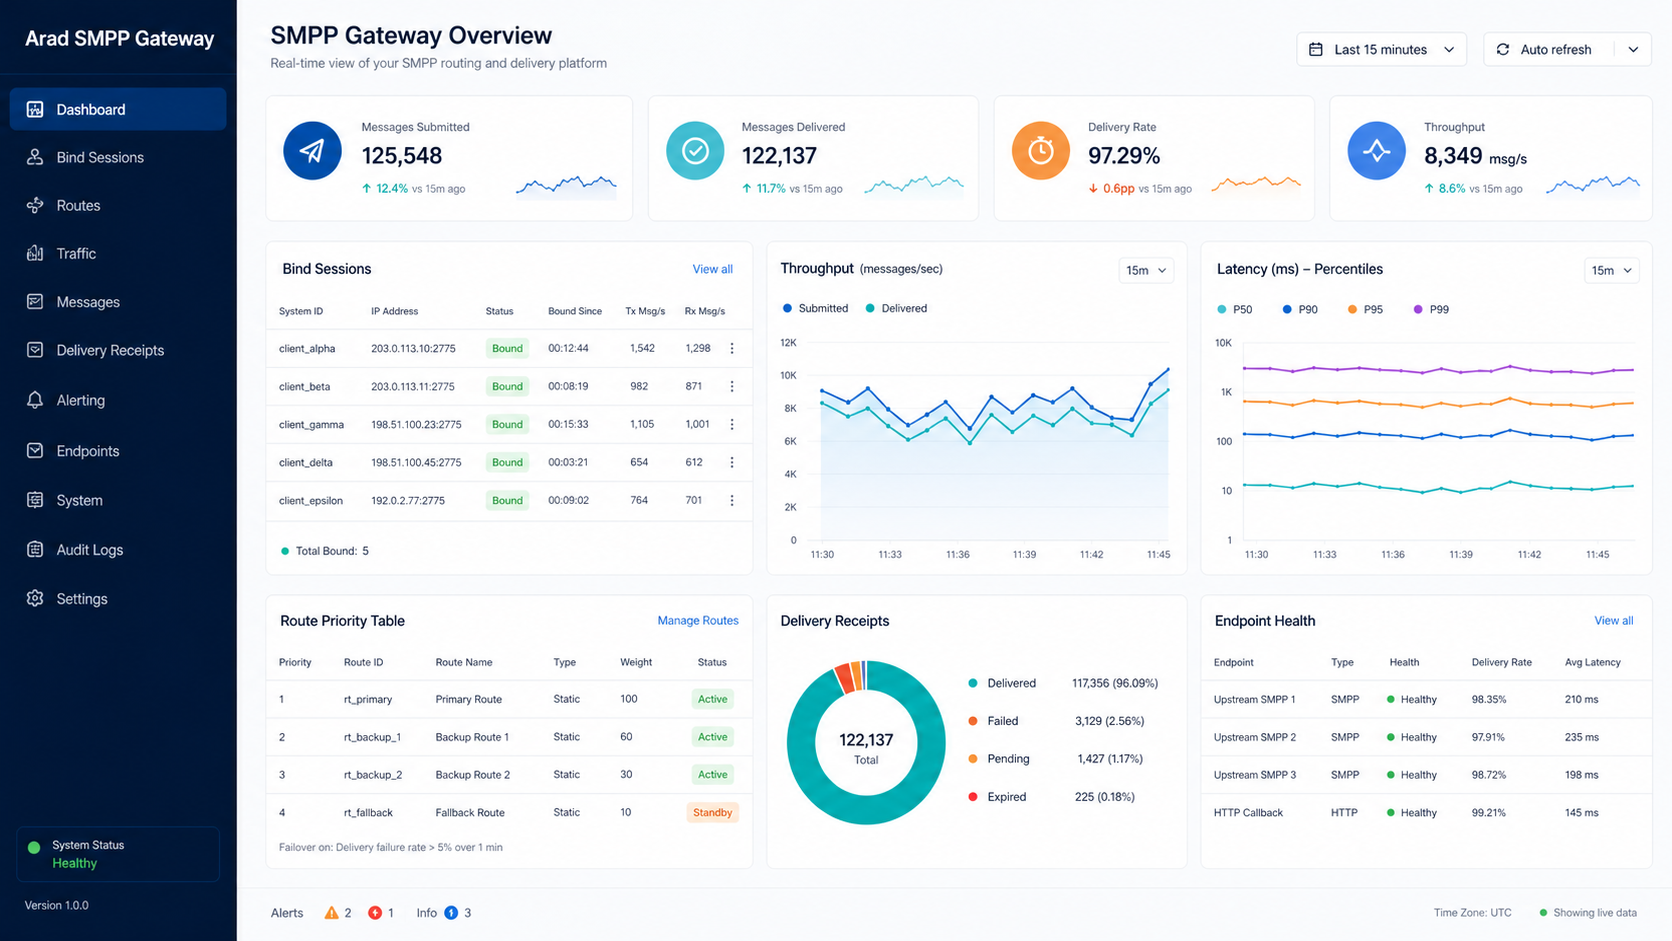Open the kebab menu for client_delta

pyautogui.click(x=732, y=462)
